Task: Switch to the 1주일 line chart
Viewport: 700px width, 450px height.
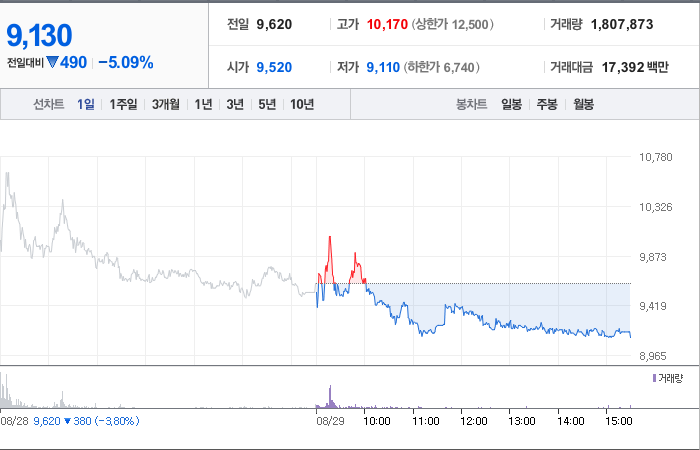Action: [123, 104]
